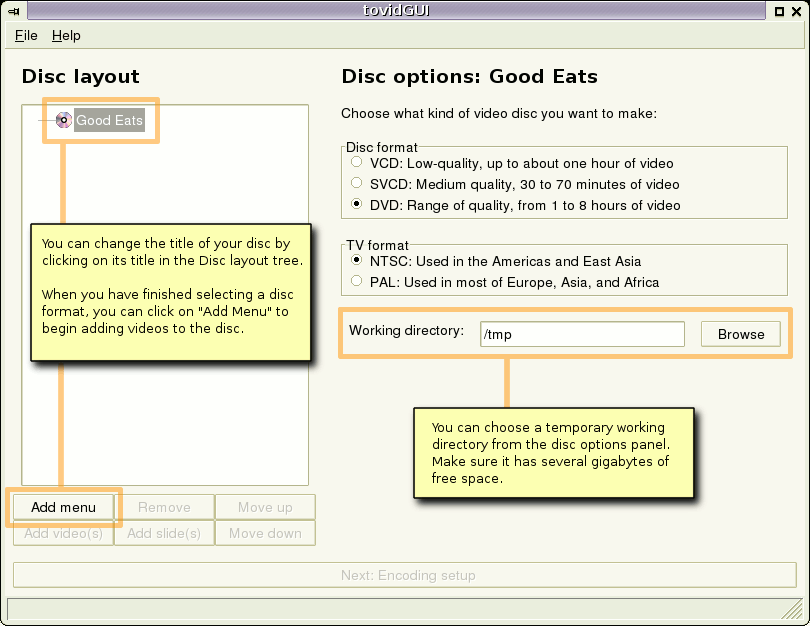Select SVCD disc format

pos(356,183)
